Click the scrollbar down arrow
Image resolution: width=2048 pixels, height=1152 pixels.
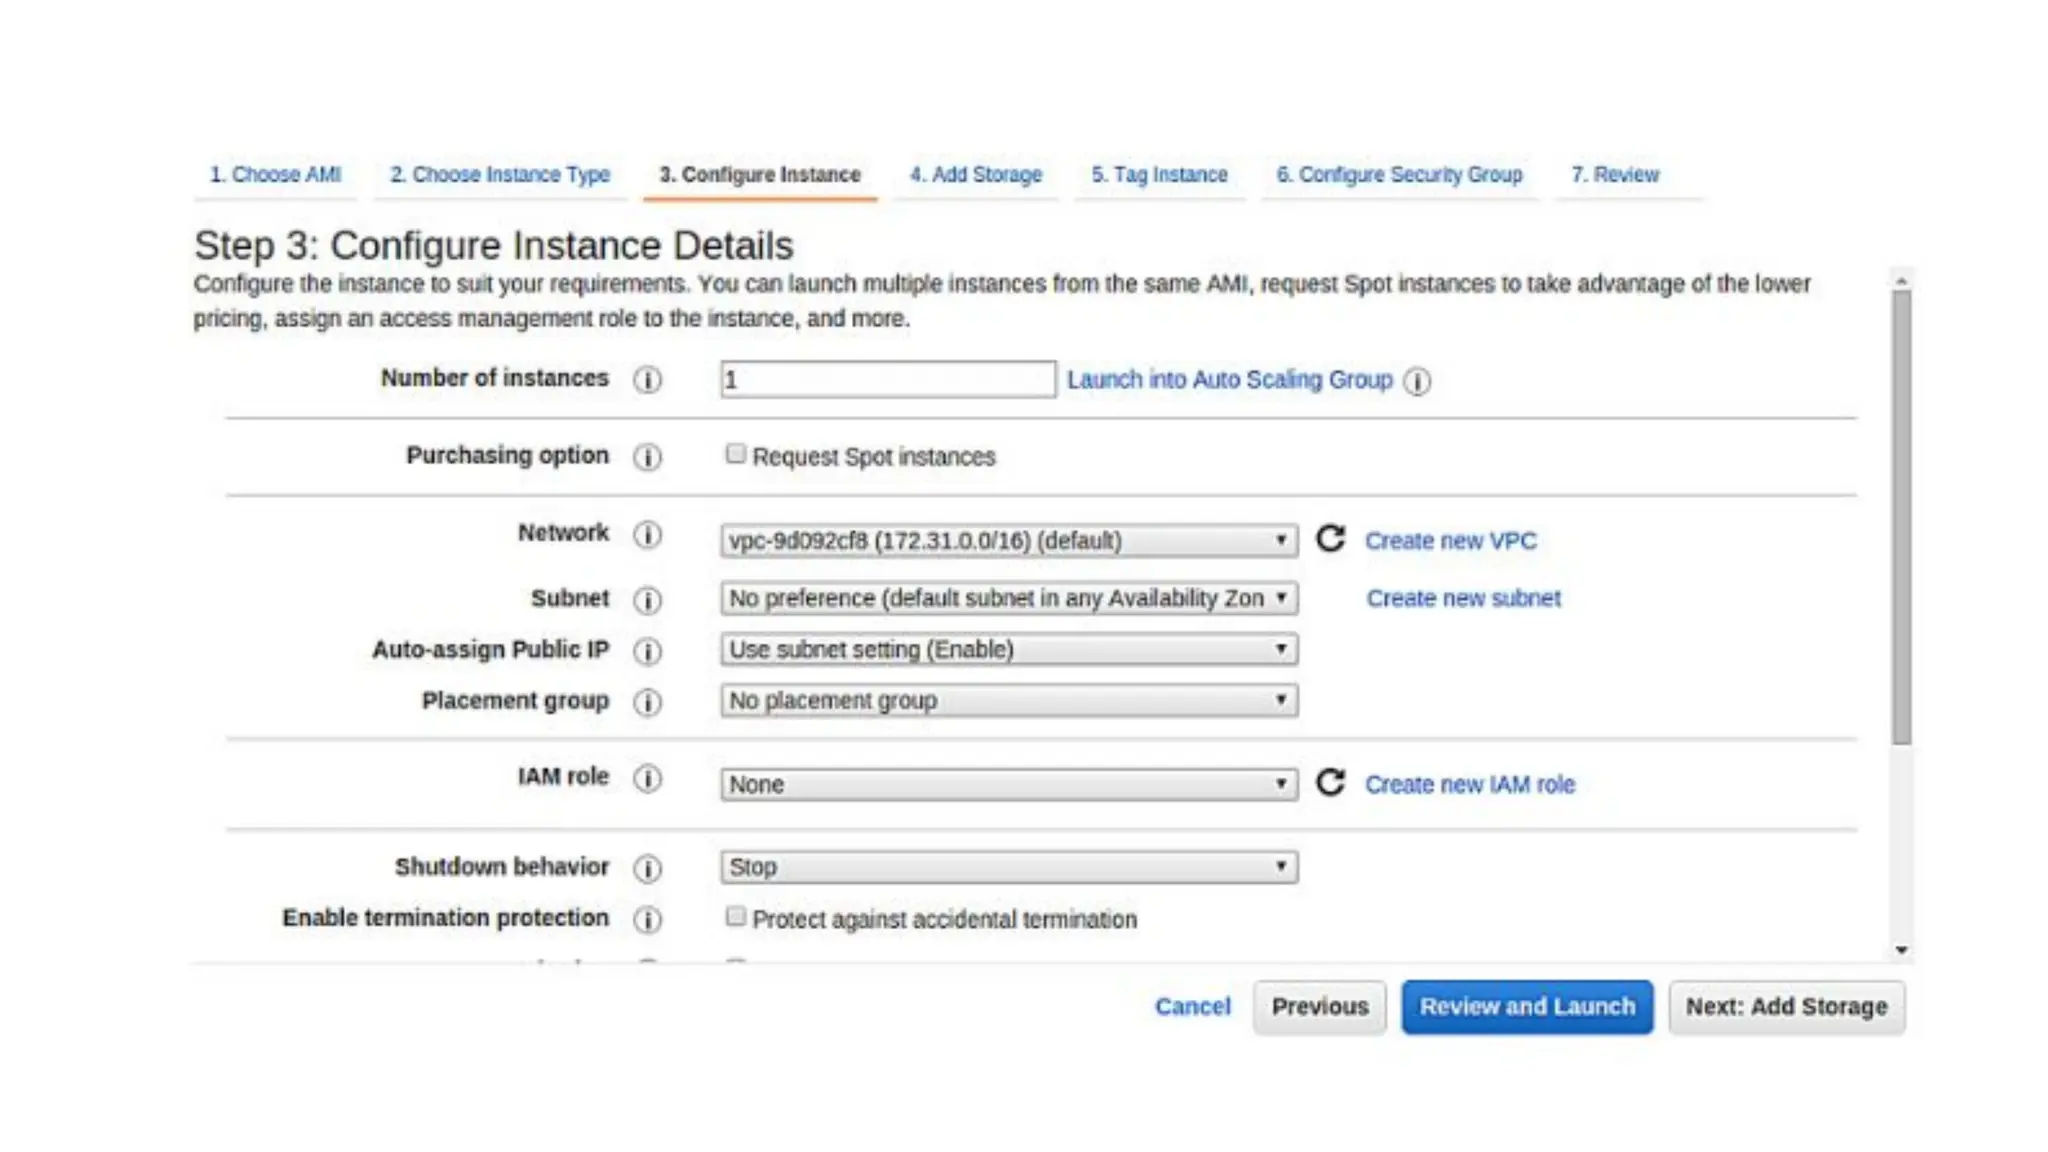[x=1901, y=950]
